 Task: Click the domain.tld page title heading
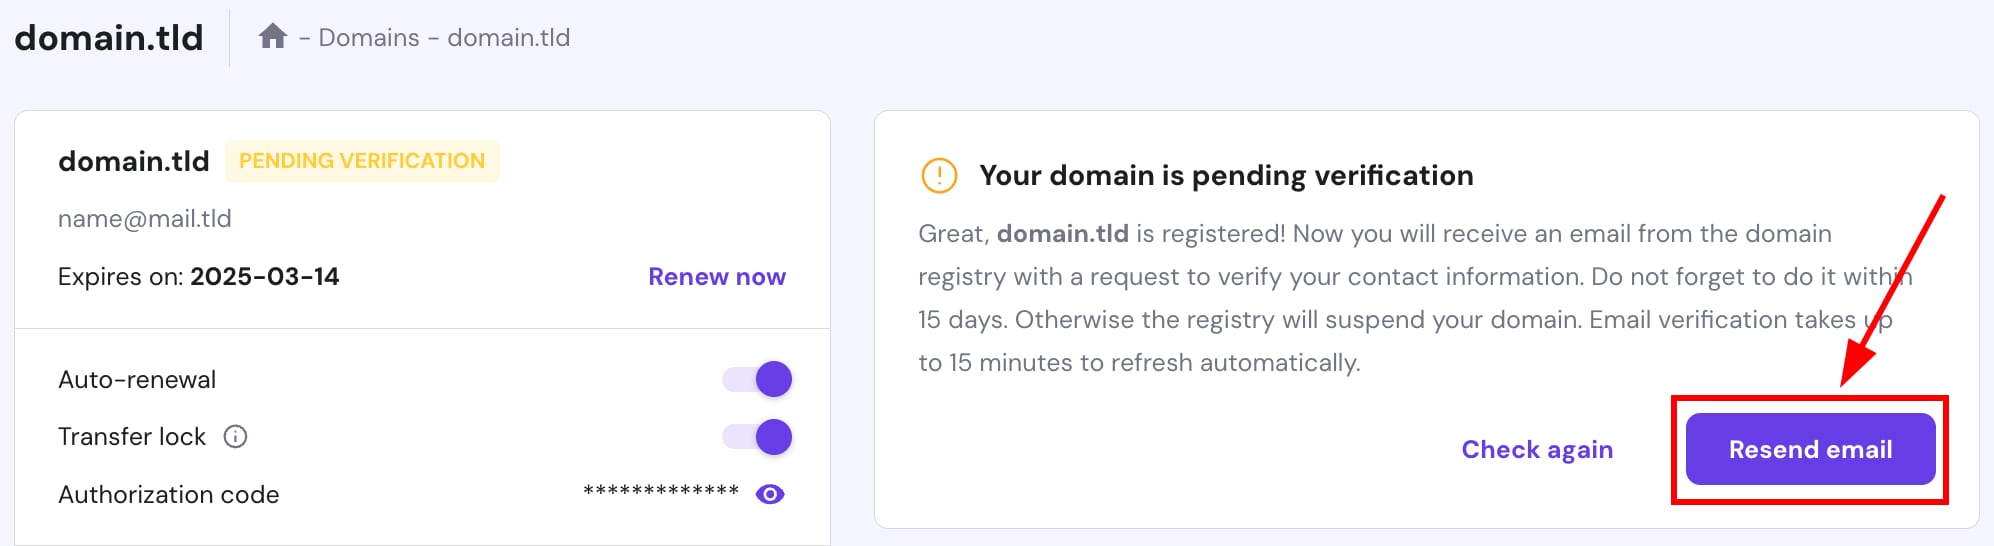(x=109, y=38)
